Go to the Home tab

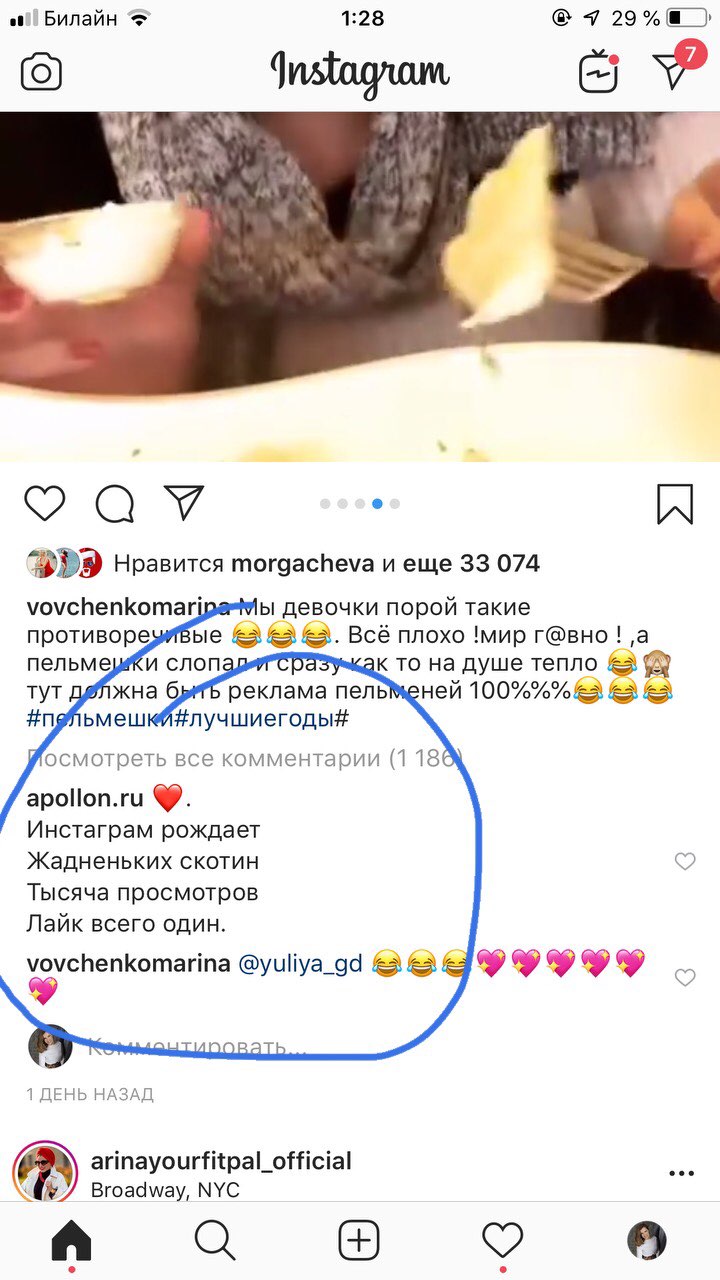coord(71,1242)
